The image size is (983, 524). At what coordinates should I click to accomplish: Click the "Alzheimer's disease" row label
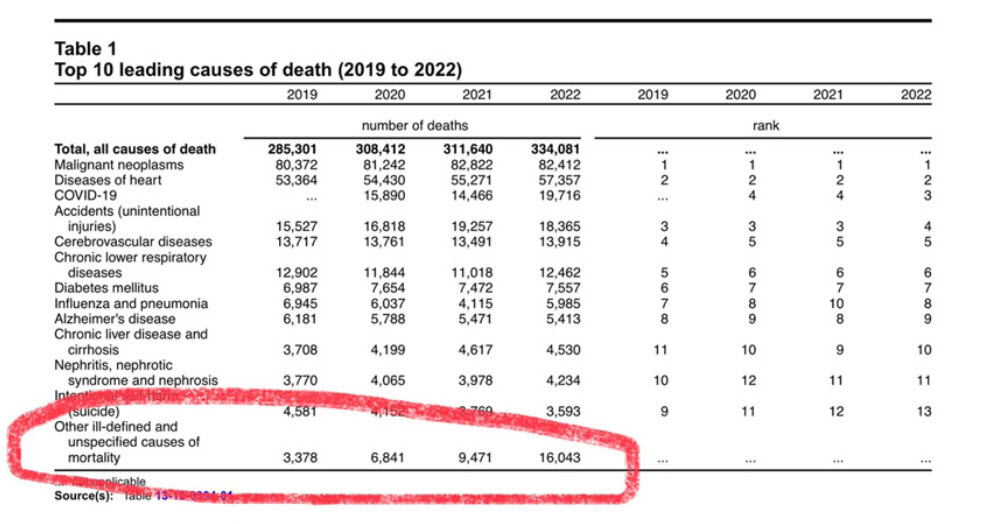pyautogui.click(x=116, y=318)
